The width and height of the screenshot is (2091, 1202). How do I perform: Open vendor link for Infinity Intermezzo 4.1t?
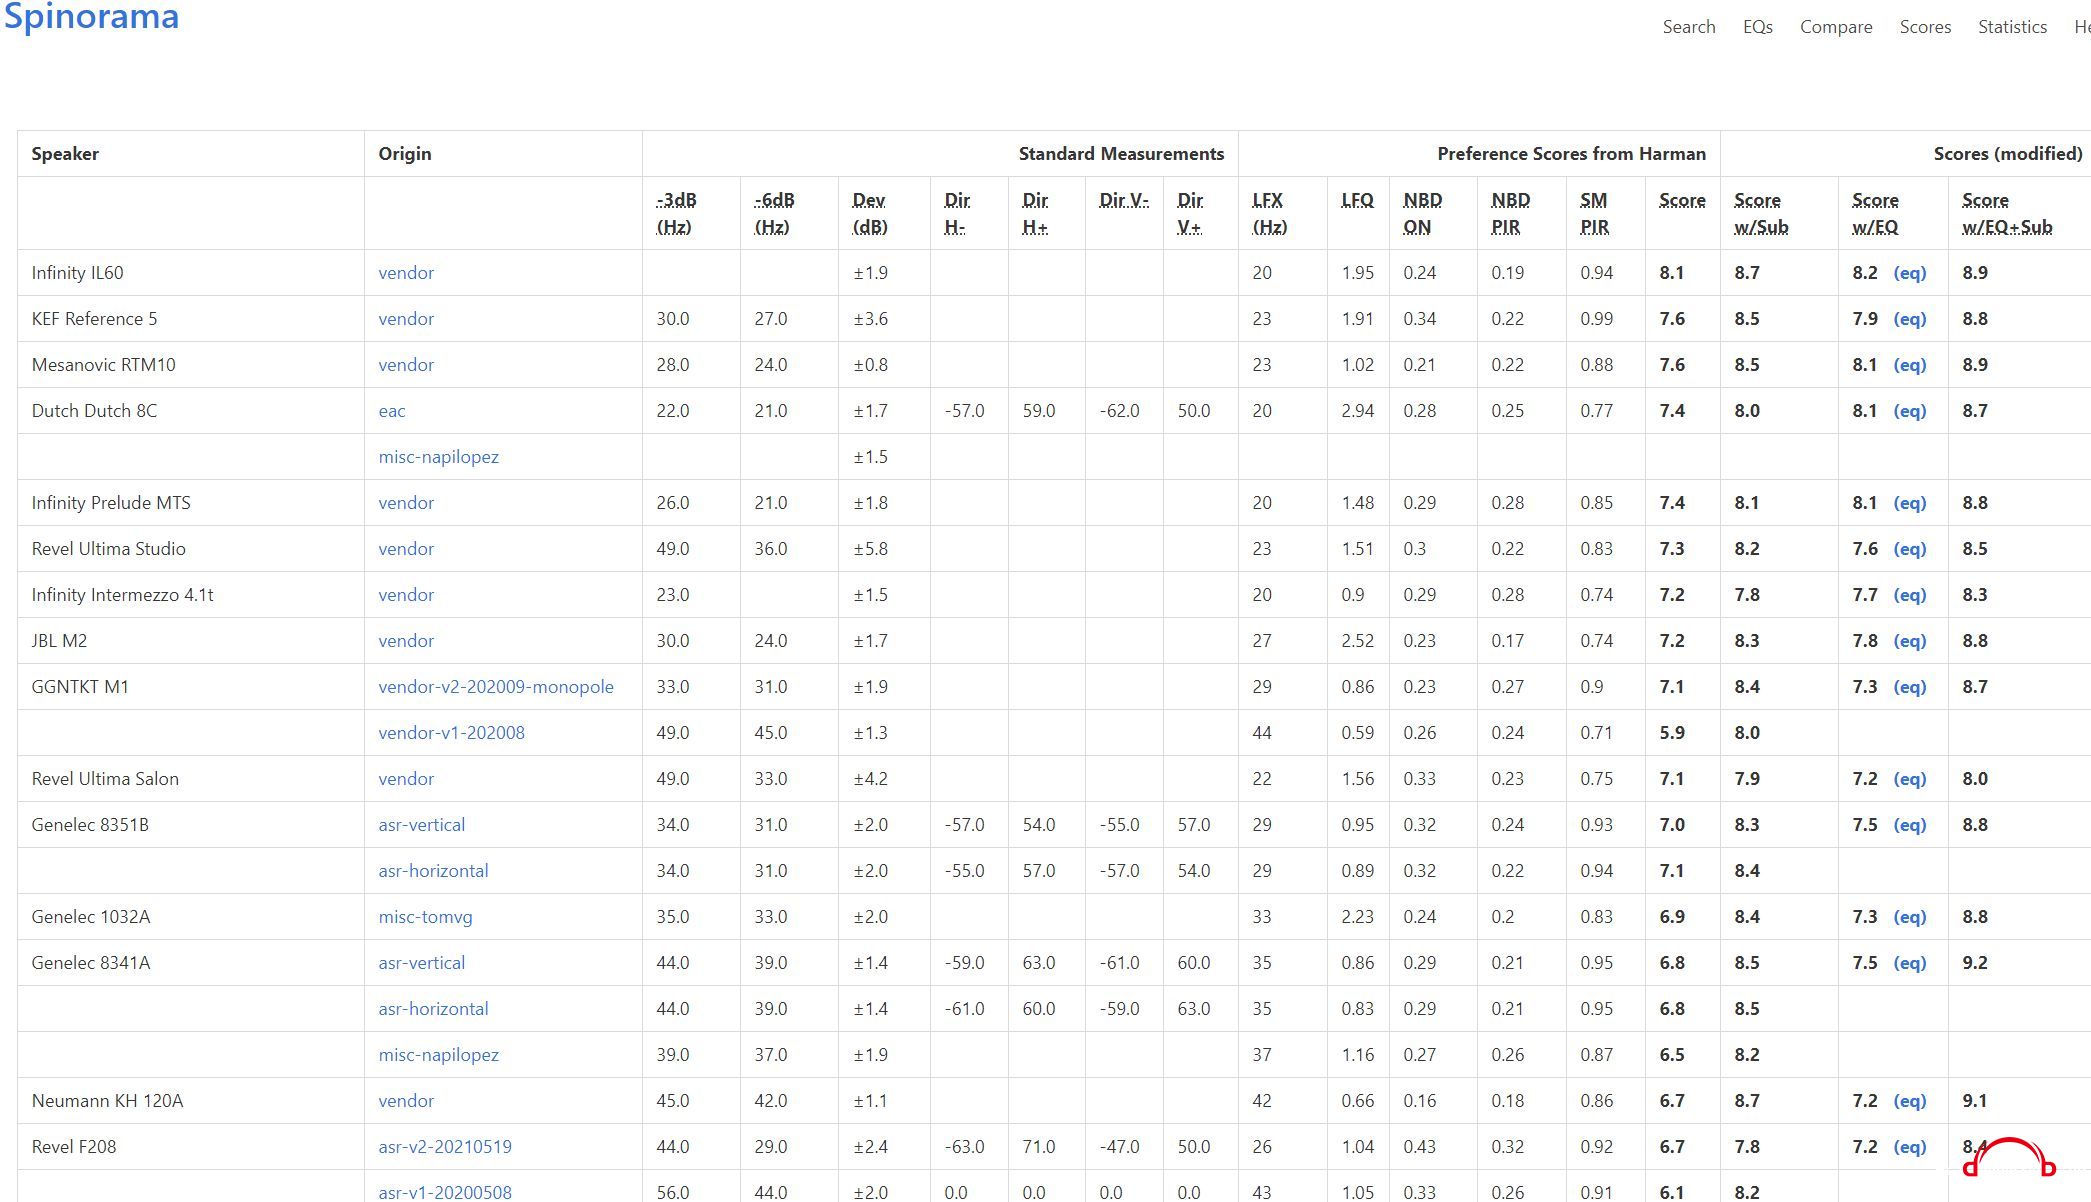(x=406, y=595)
